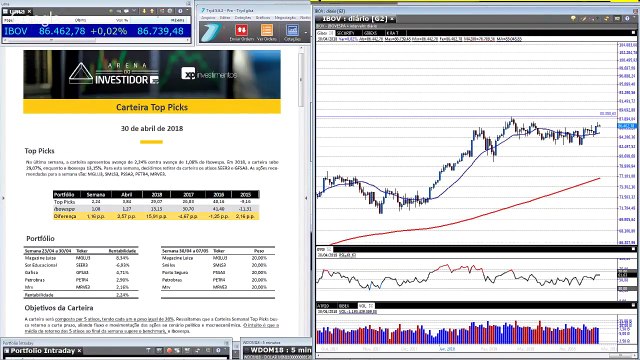Click the +0,02% variation cell

pos(109,31)
